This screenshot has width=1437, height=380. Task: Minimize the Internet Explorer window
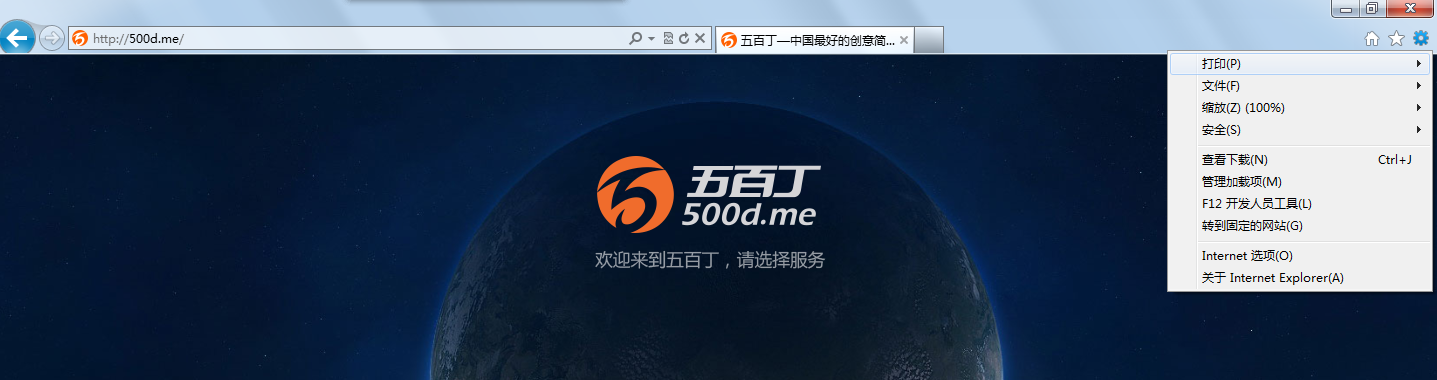[x=1346, y=8]
